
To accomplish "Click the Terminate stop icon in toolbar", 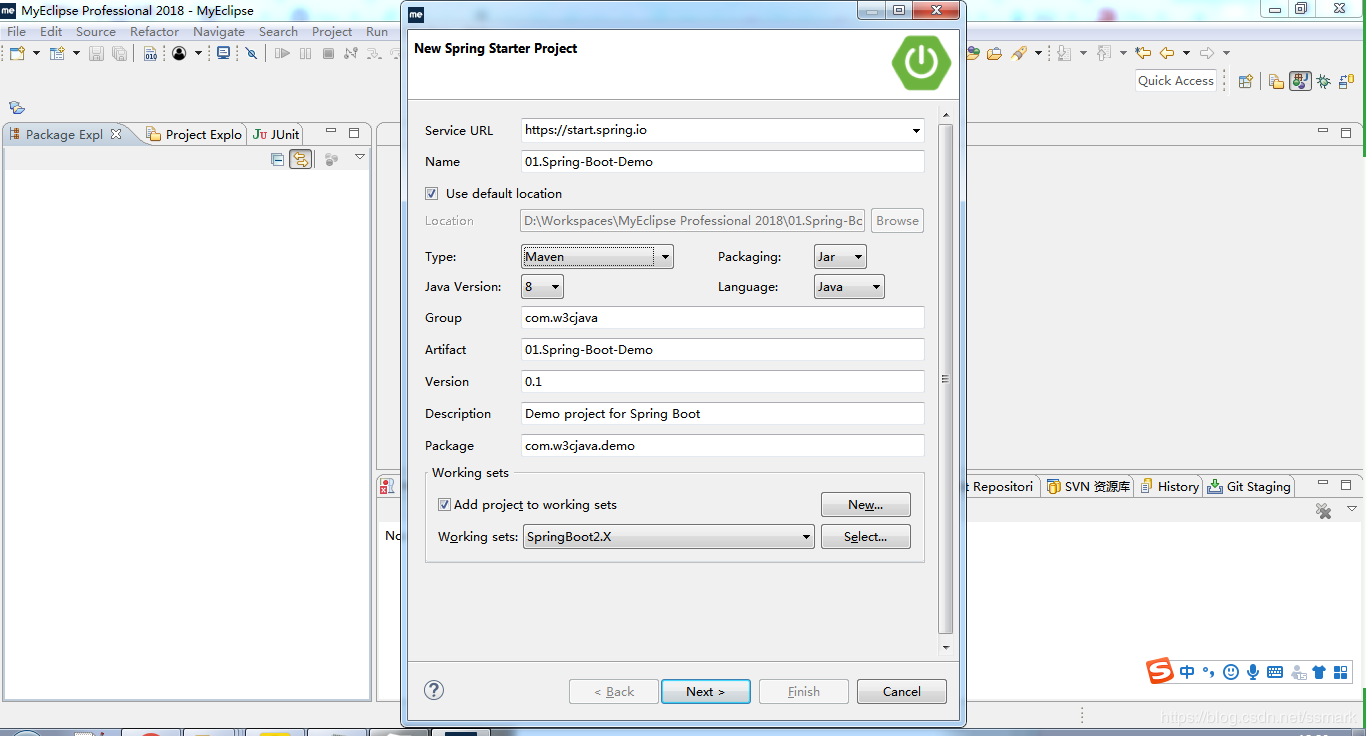I will point(328,53).
